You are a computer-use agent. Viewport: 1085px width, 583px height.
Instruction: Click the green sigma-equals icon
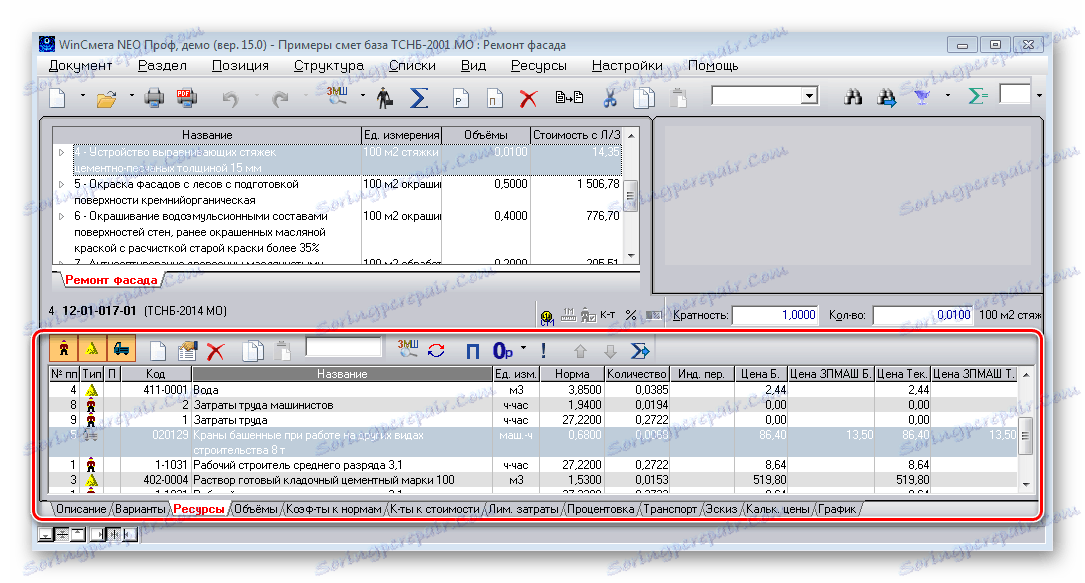[x=977, y=96]
